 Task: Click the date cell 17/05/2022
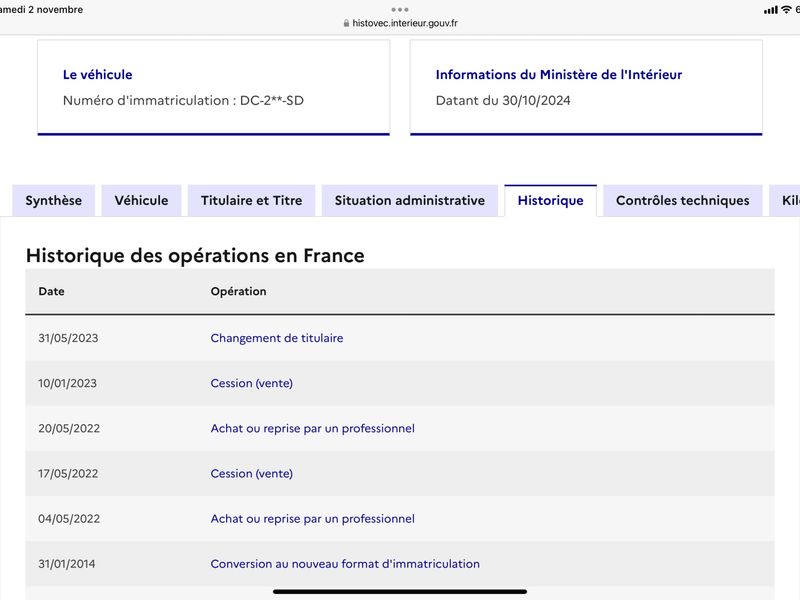pos(68,473)
